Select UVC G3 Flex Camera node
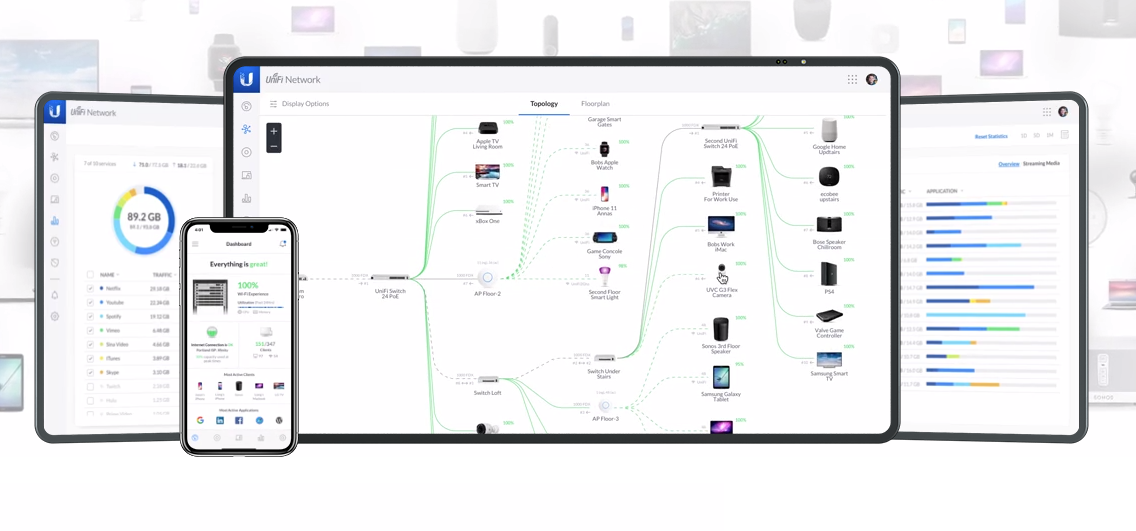The image size is (1136, 531). pyautogui.click(x=721, y=281)
